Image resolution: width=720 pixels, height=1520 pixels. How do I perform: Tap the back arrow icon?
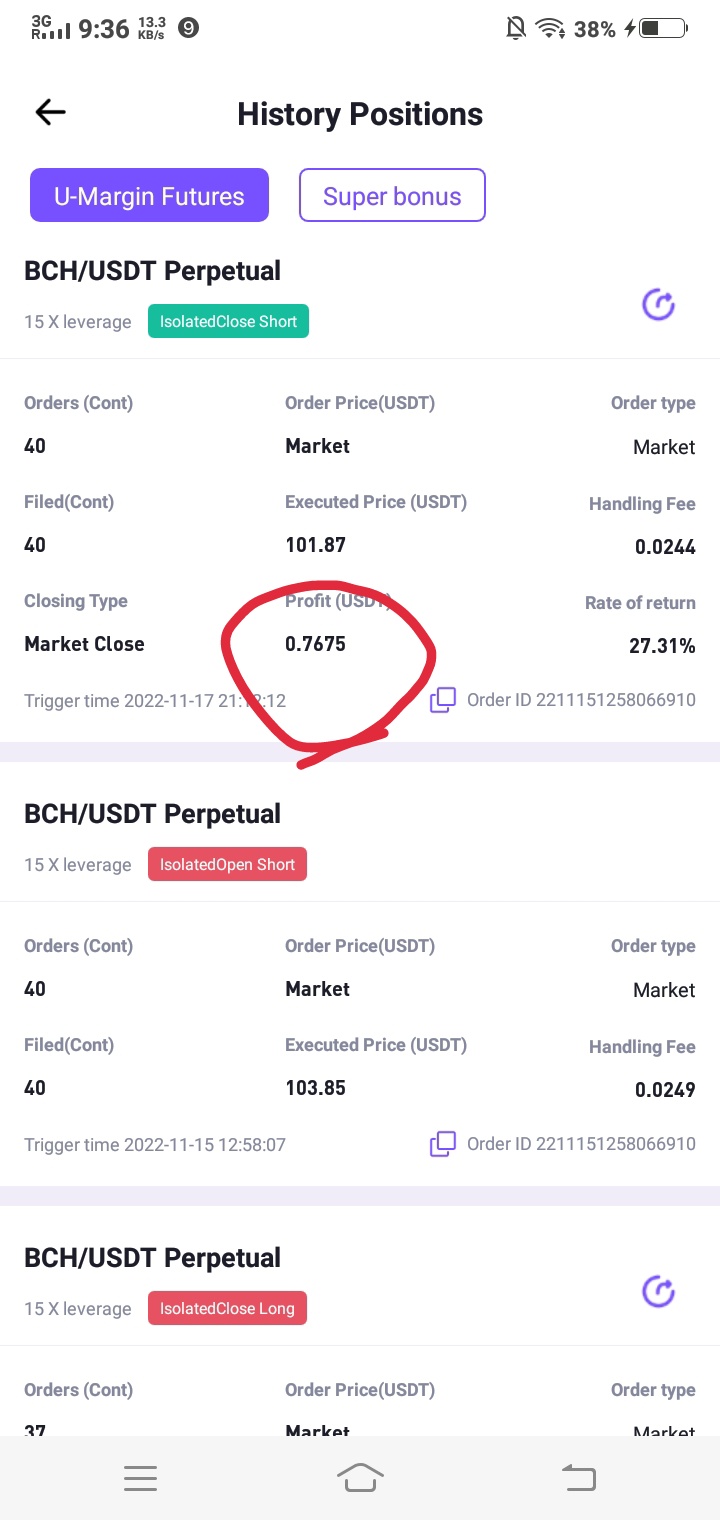50,113
